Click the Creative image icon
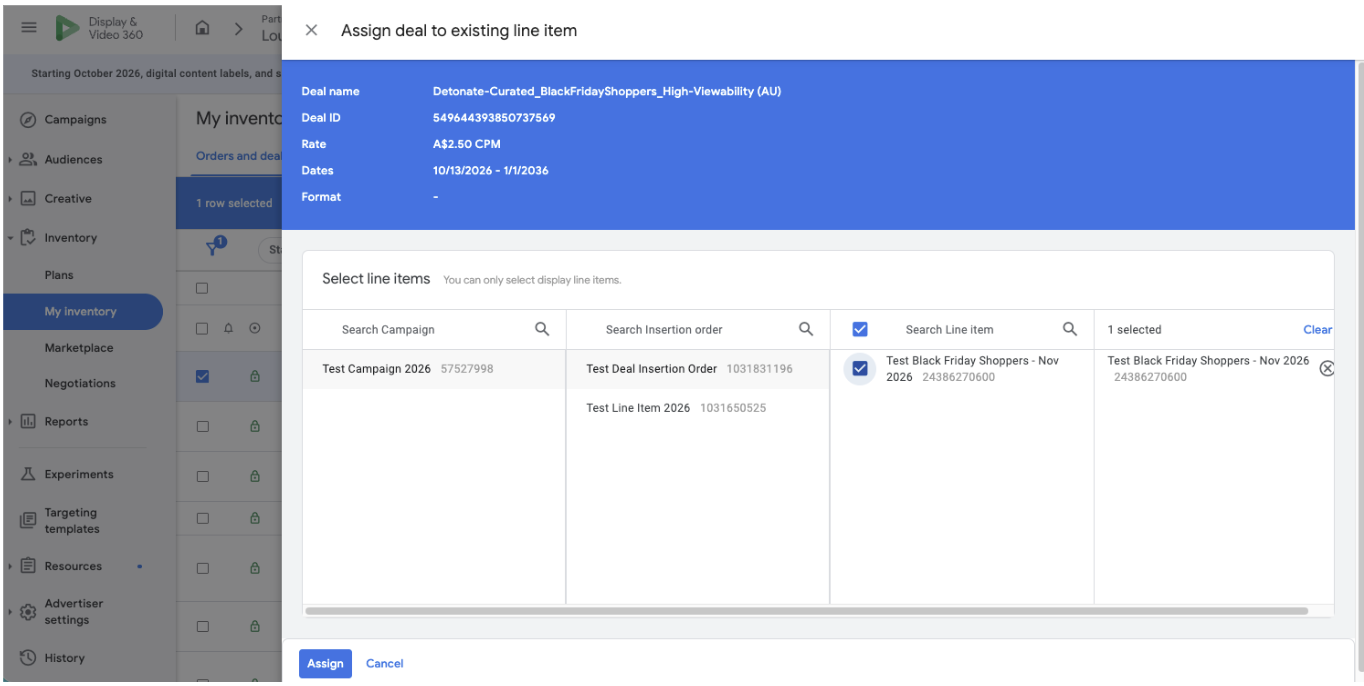The width and height of the screenshot is (1364, 686). (28, 199)
